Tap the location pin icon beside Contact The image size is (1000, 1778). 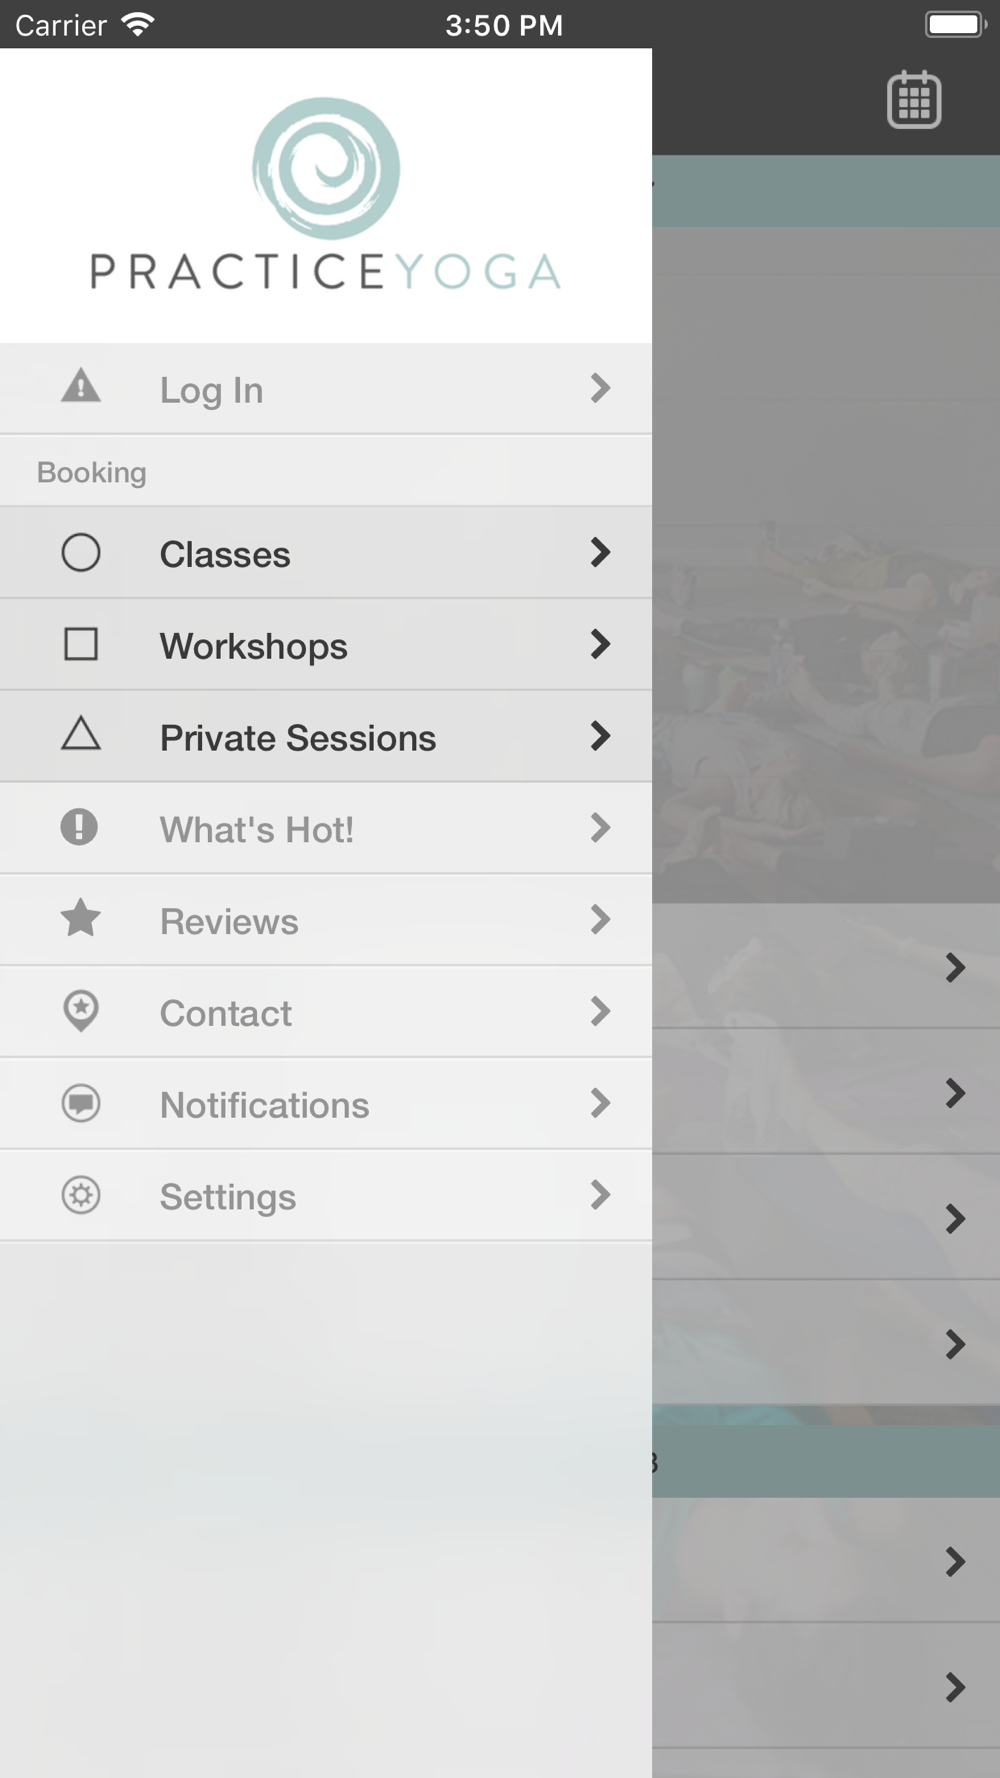click(81, 1011)
